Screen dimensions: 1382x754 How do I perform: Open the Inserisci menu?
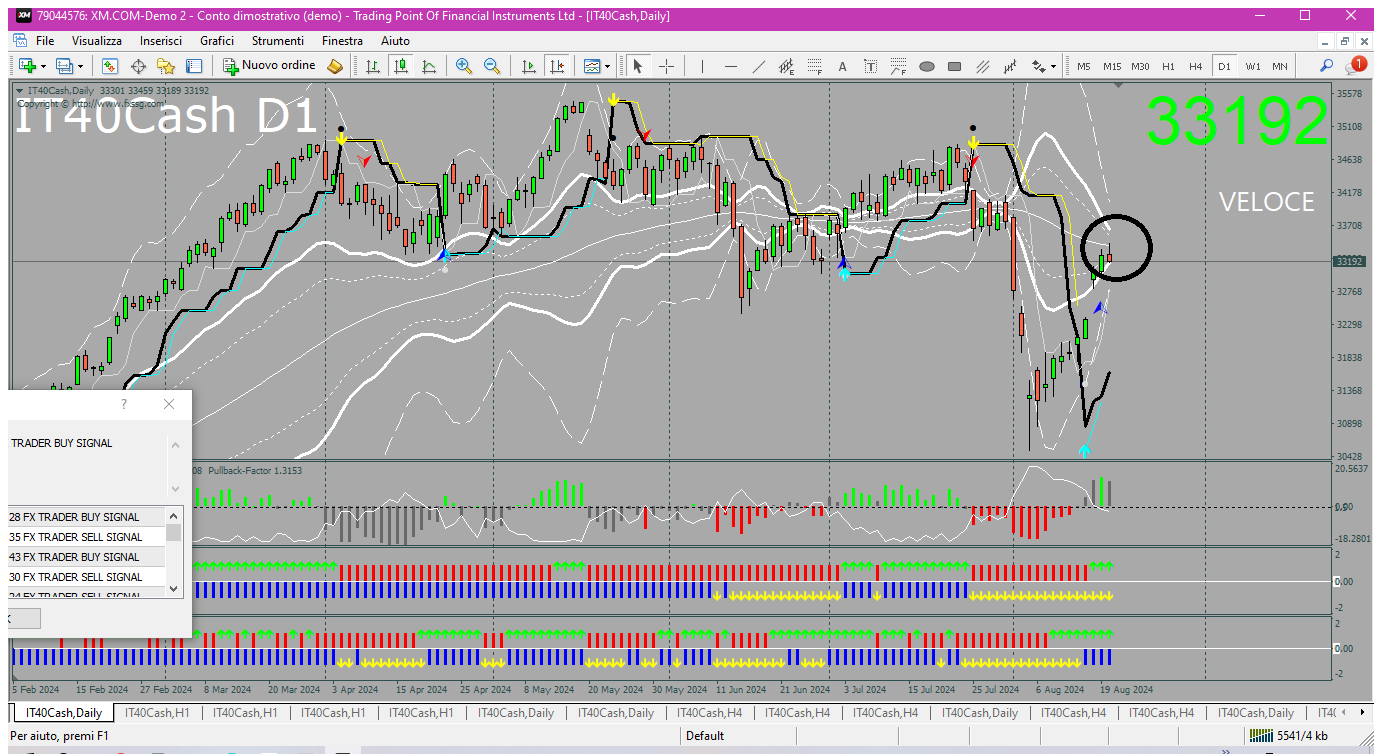[161, 41]
